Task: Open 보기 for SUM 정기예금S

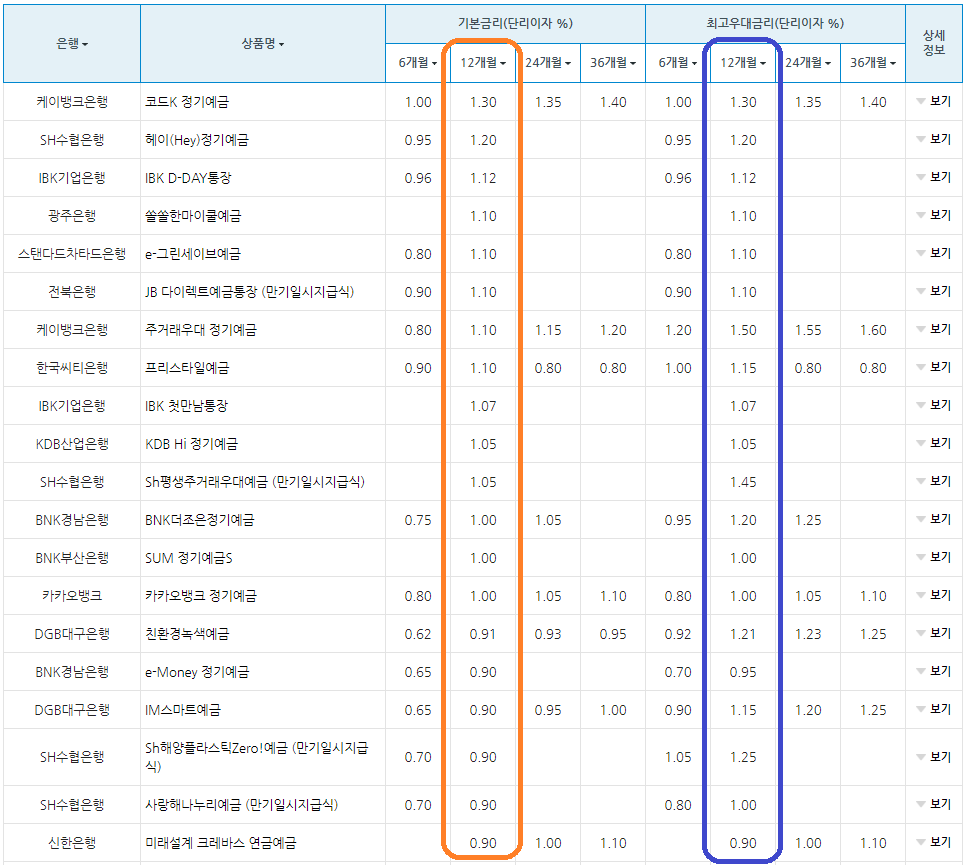Action: tap(934, 557)
